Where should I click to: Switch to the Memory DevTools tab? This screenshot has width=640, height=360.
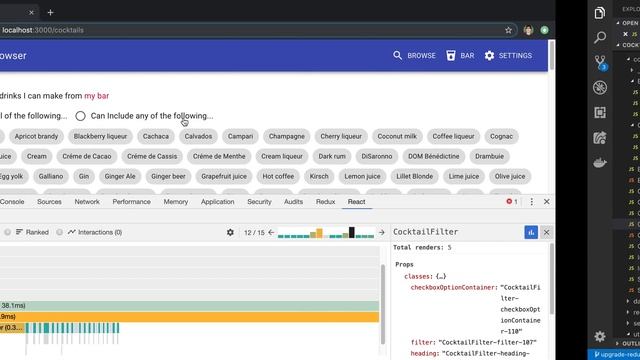coord(176,202)
